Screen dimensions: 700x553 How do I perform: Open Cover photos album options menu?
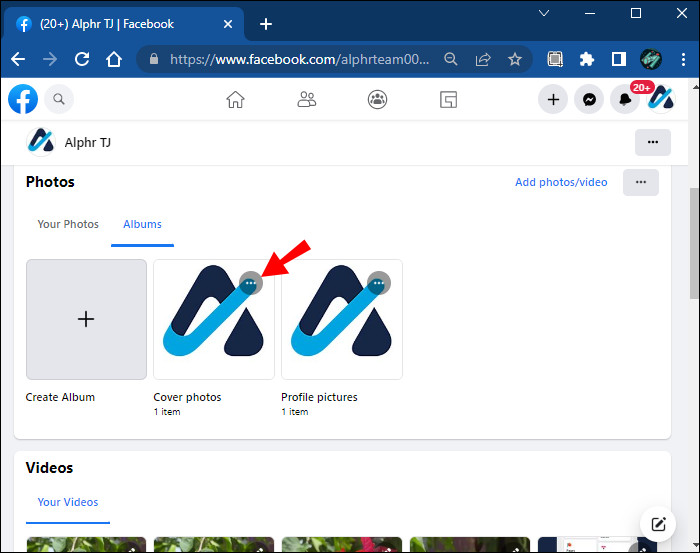251,283
